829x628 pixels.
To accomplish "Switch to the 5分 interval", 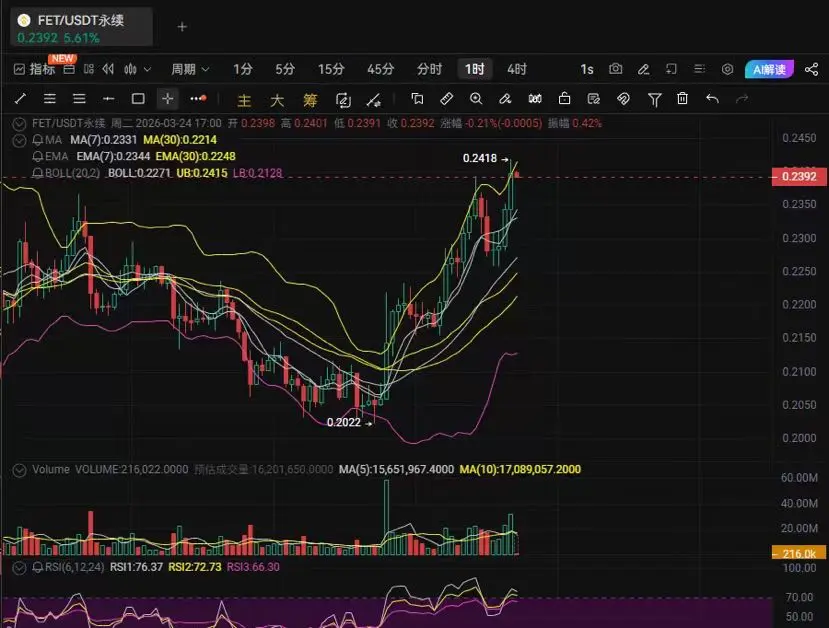I will coord(284,69).
